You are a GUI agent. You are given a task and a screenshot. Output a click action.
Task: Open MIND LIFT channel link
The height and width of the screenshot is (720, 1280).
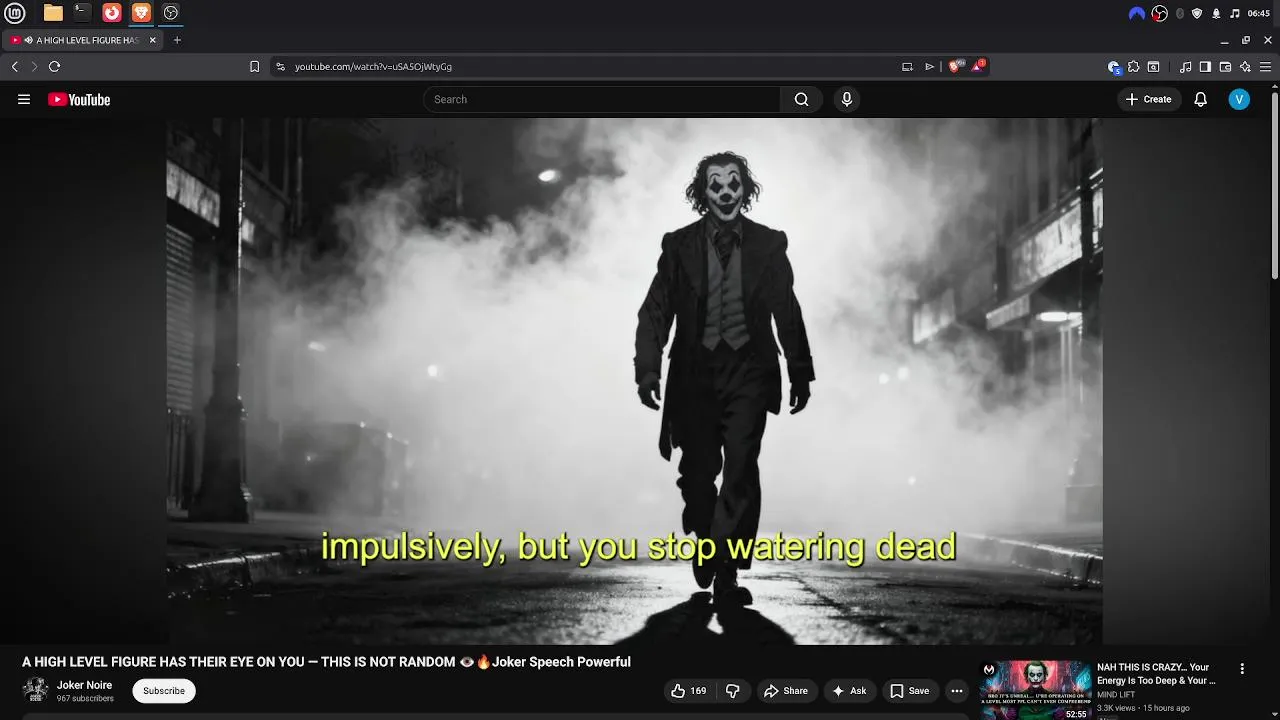click(x=1116, y=695)
